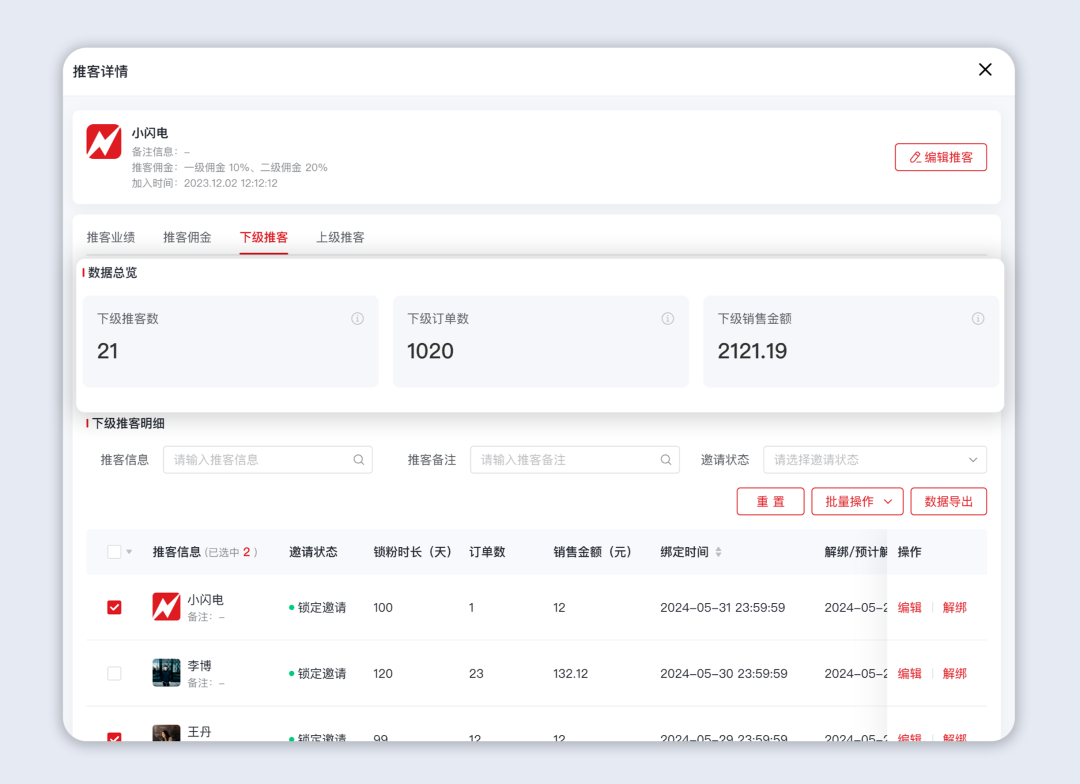This screenshot has height=784, width=1080.
Task: Open the 邀请状态 dropdown selector
Action: (874, 460)
